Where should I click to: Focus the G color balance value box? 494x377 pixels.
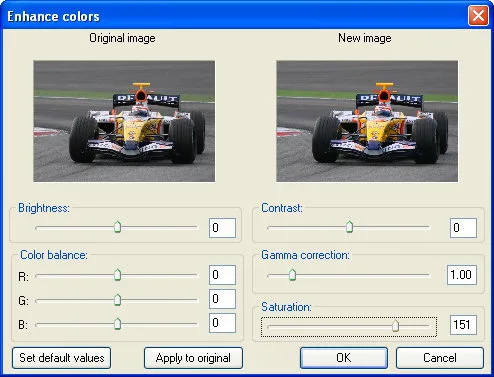coord(222,299)
